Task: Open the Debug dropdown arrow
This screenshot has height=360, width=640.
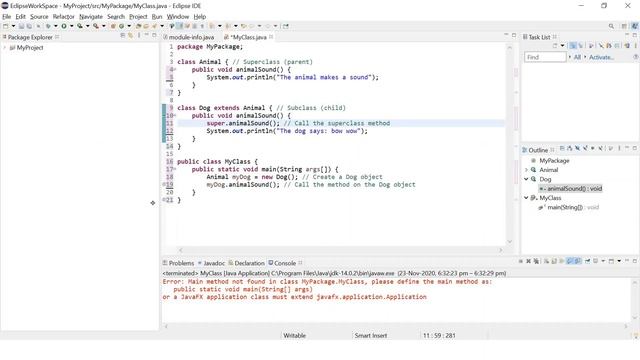Action: tap(56, 26)
